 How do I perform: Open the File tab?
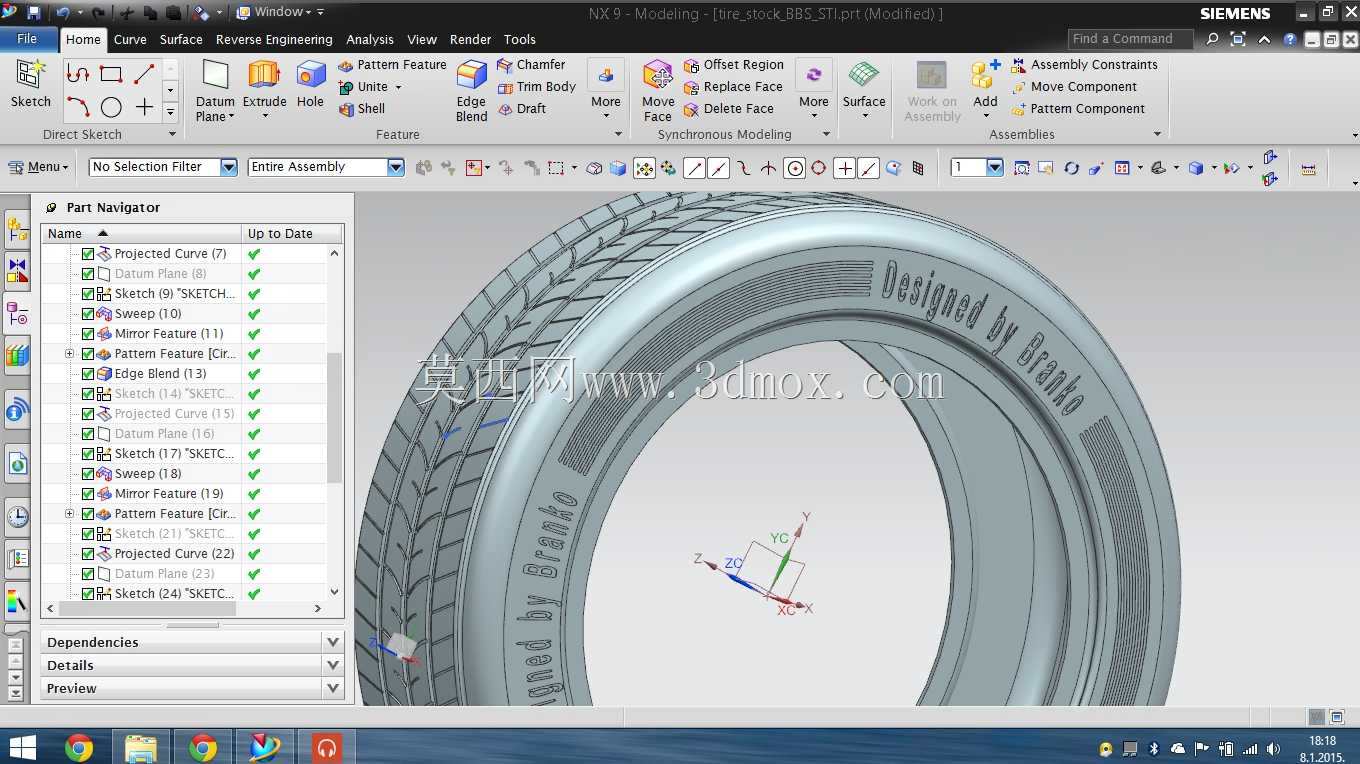(x=28, y=39)
